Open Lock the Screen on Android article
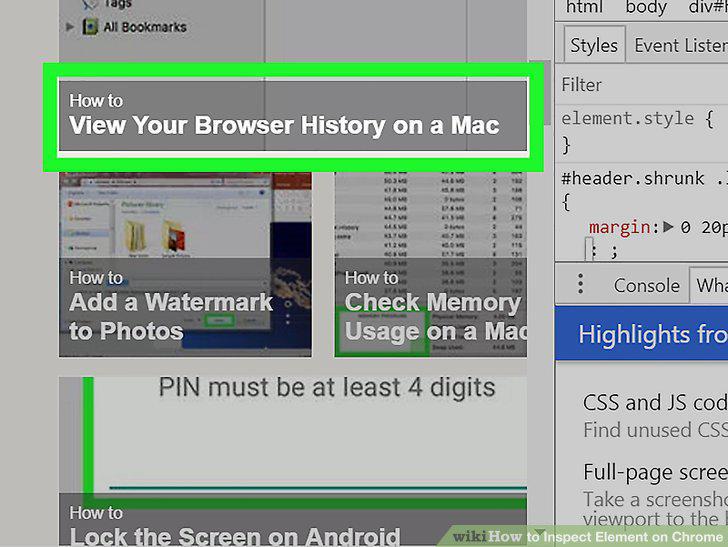This screenshot has height=547, width=728. click(293, 462)
